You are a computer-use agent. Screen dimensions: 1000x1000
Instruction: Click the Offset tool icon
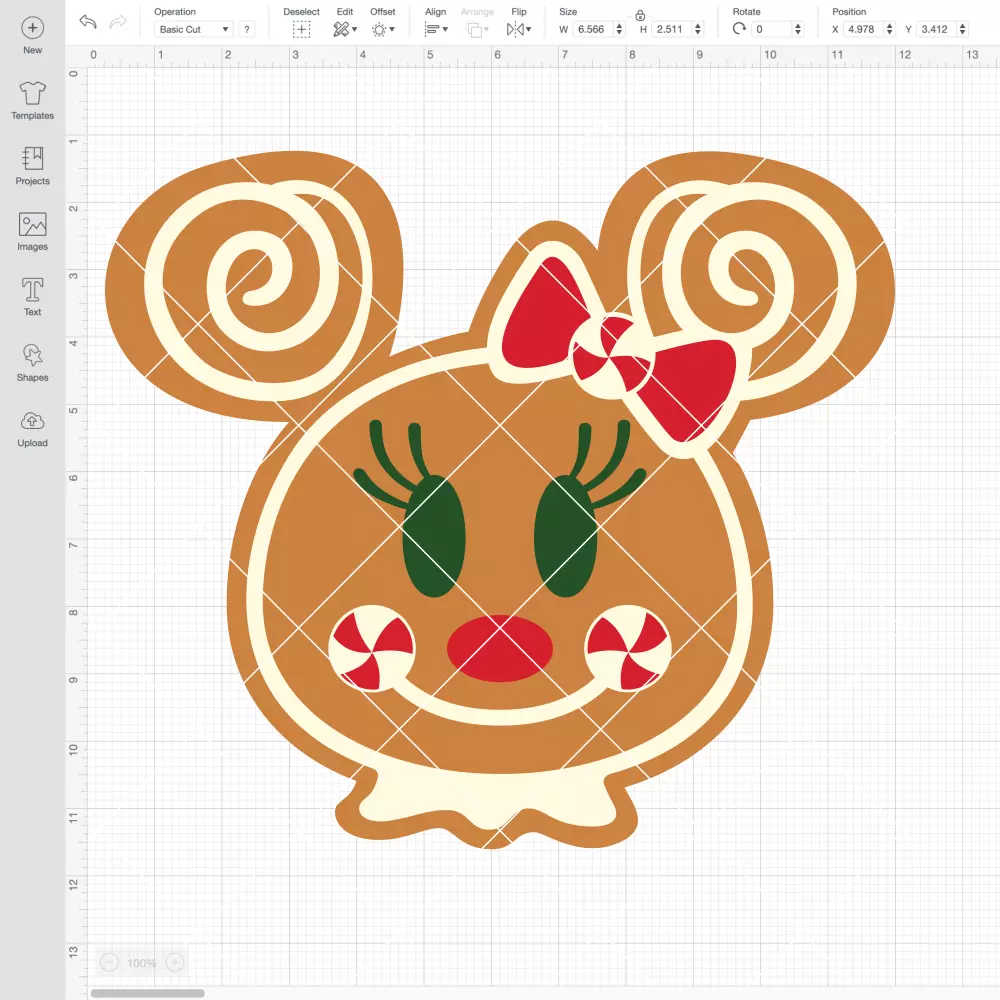[379, 29]
